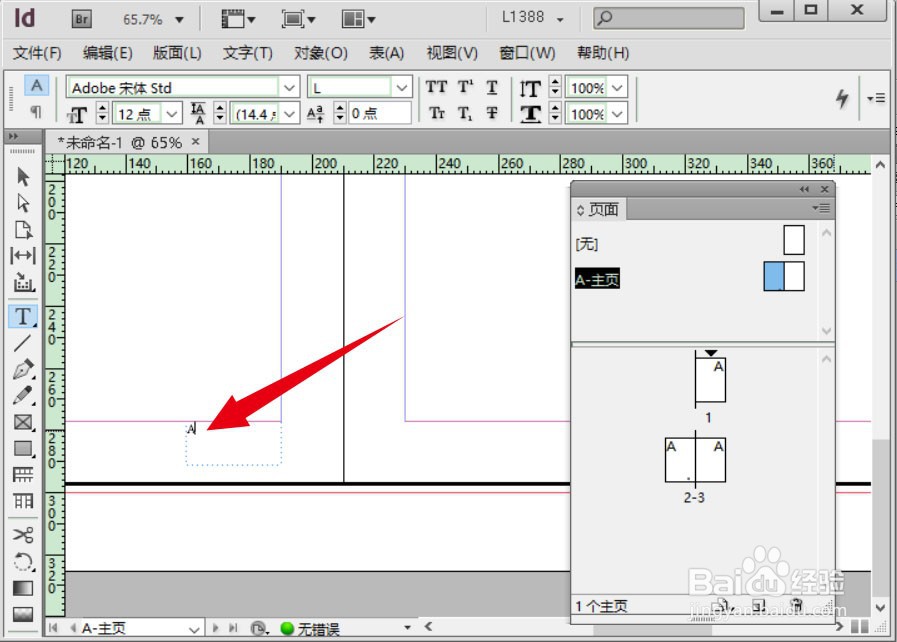Open the 窗口(W) menu

[x=527, y=53]
